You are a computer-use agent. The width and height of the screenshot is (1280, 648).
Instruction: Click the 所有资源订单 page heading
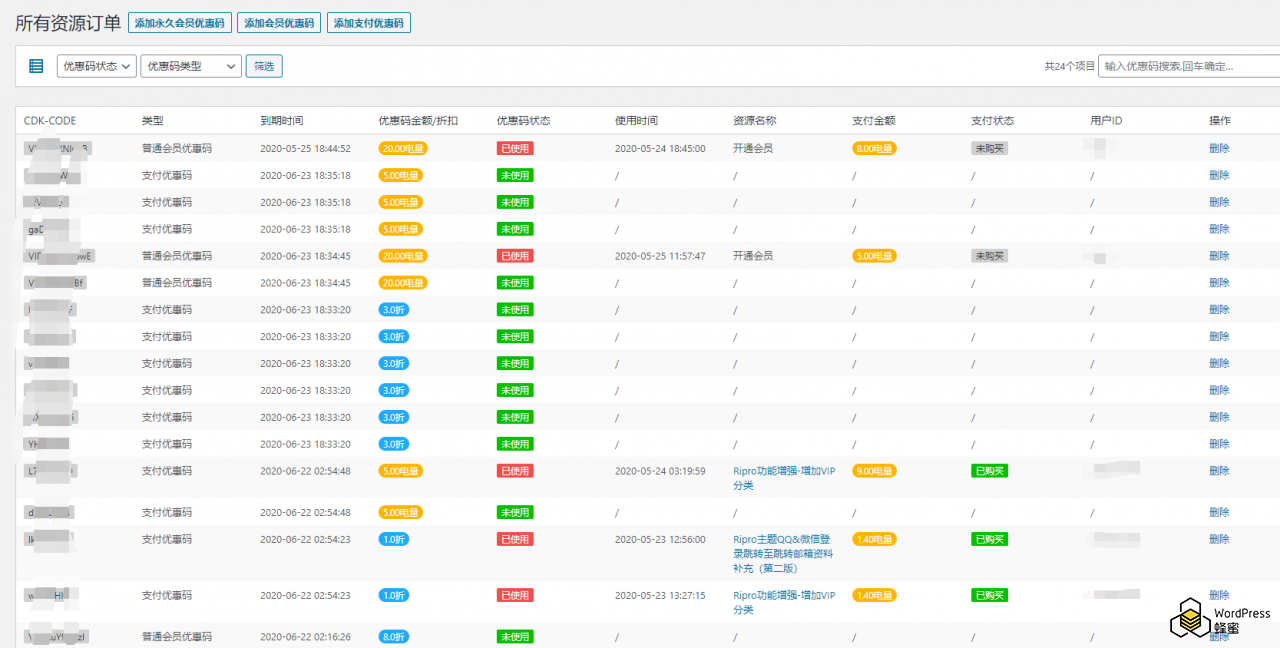(x=68, y=23)
